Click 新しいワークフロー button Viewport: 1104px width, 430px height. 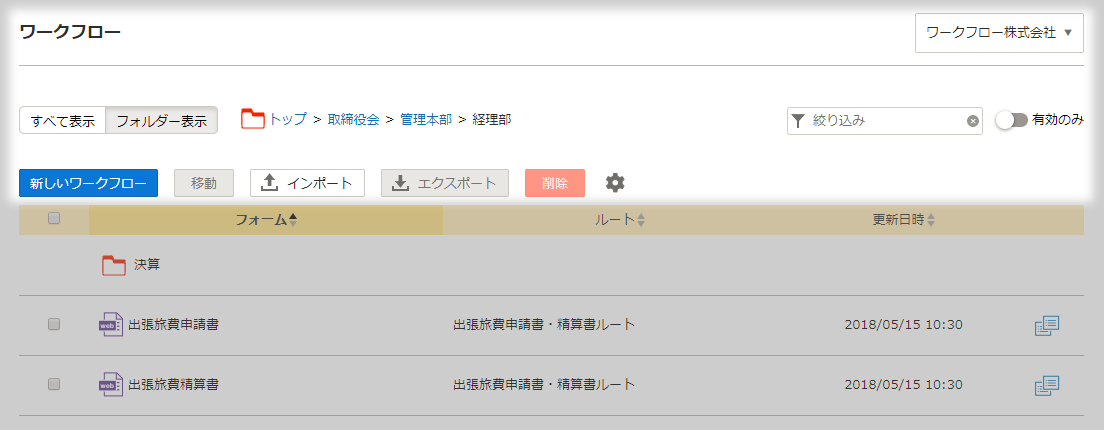click(88, 183)
